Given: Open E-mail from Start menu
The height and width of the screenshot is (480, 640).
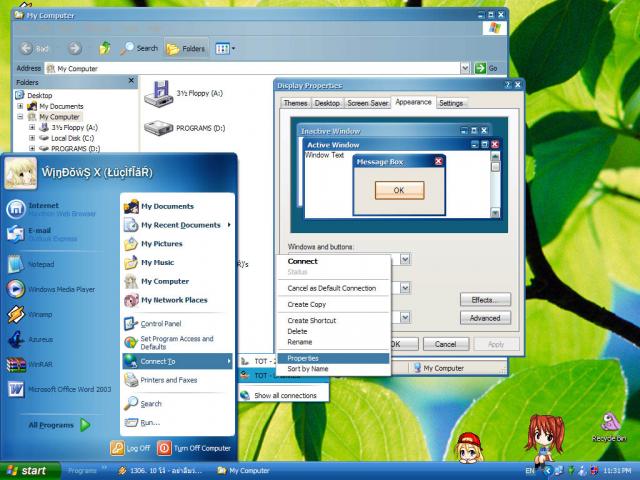Looking at the screenshot, I should [42, 234].
